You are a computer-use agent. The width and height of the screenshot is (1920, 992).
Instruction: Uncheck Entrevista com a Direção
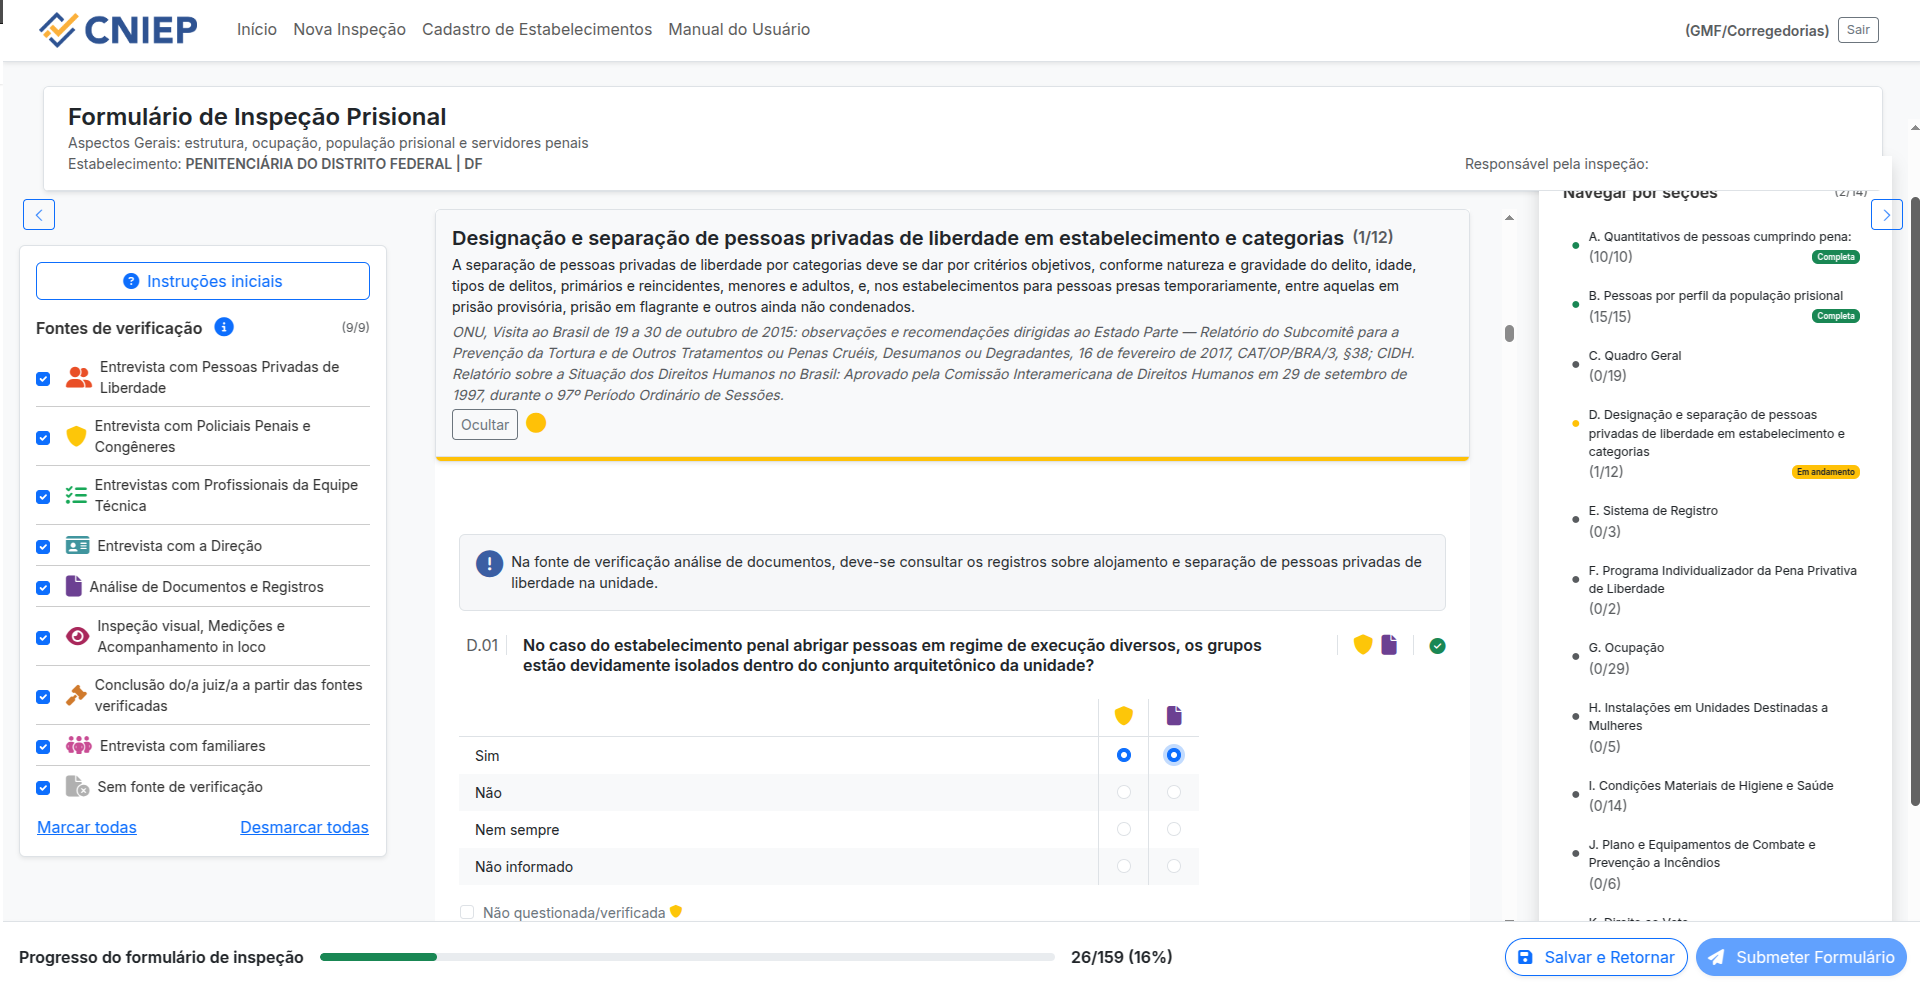[x=43, y=547]
